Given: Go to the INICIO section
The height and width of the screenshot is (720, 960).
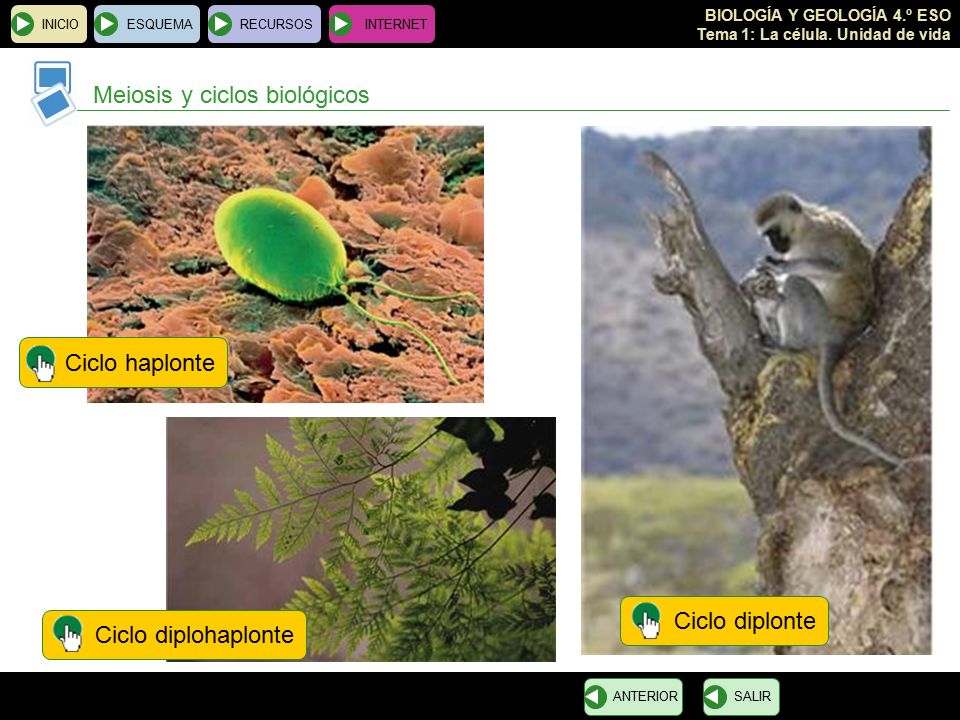Looking at the screenshot, I should click(49, 24).
